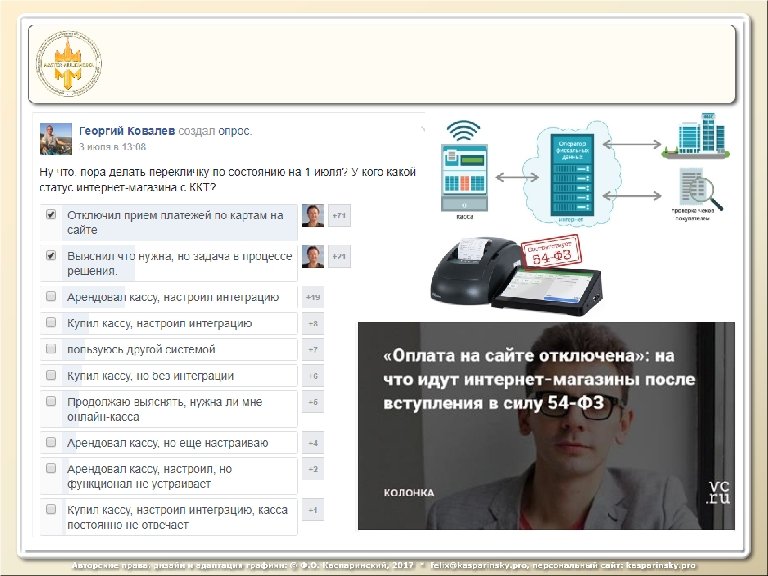This screenshot has width=768, height=576.
Task: Select 'пользуюсь другой системой' checkbox
Action: pyautogui.click(x=51, y=349)
